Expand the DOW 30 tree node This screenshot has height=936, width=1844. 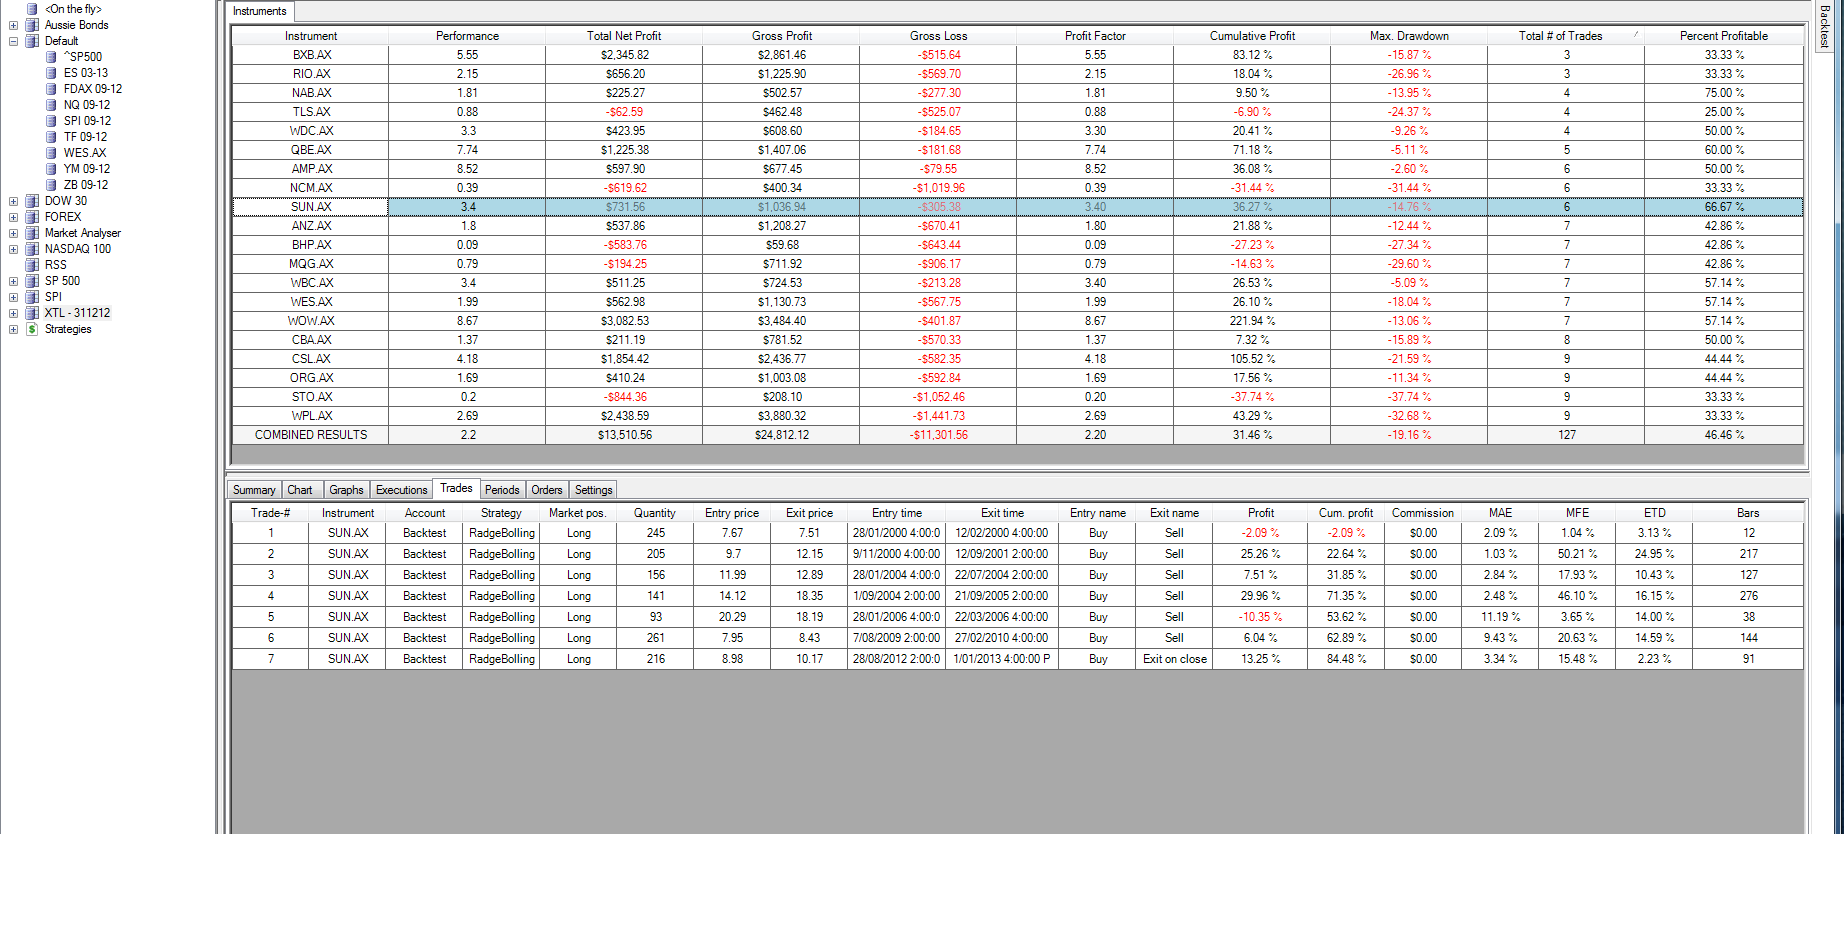(x=13, y=201)
